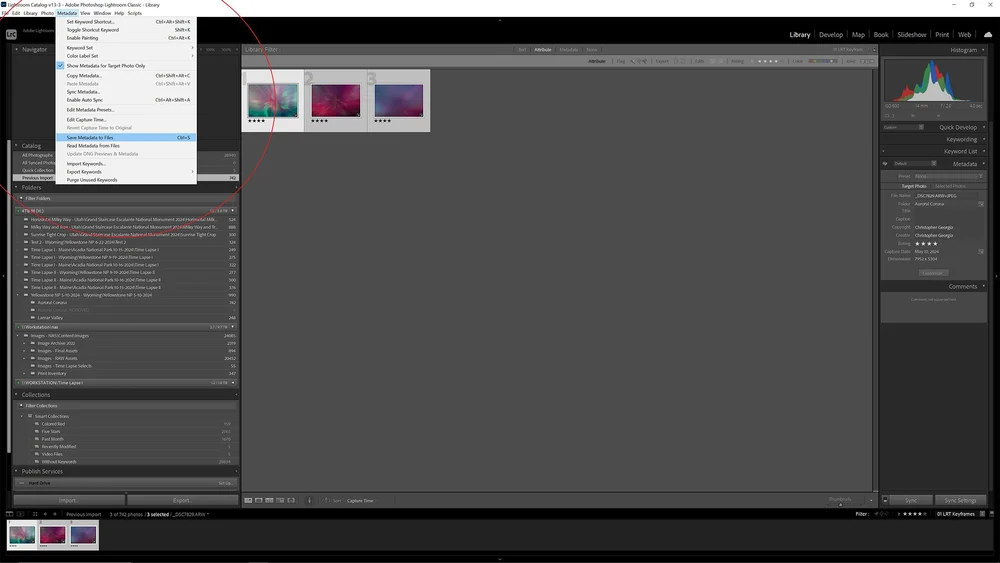Toggle Show Metadata for Target Photo Only
Viewport: 1000px width, 563px height.
pyautogui.click(x=126, y=66)
